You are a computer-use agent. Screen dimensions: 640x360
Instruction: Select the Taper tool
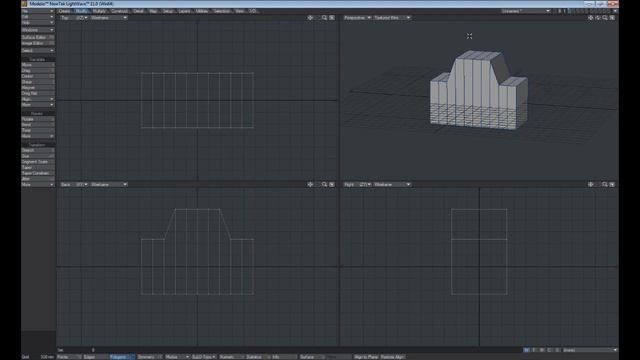point(38,167)
